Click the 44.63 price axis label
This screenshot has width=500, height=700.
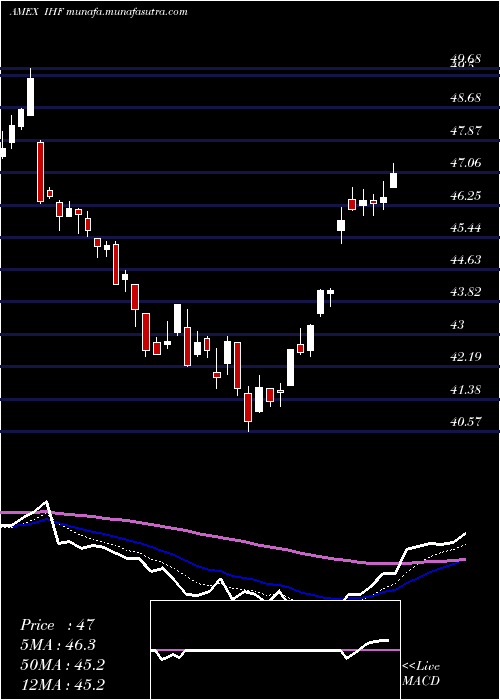(466, 260)
